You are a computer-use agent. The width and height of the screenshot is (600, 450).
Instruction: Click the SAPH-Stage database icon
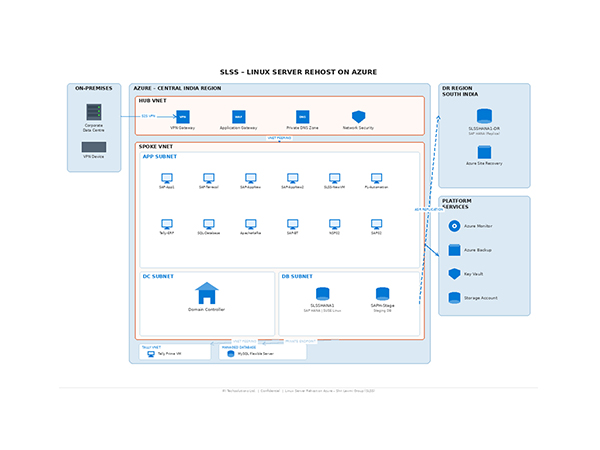click(383, 294)
